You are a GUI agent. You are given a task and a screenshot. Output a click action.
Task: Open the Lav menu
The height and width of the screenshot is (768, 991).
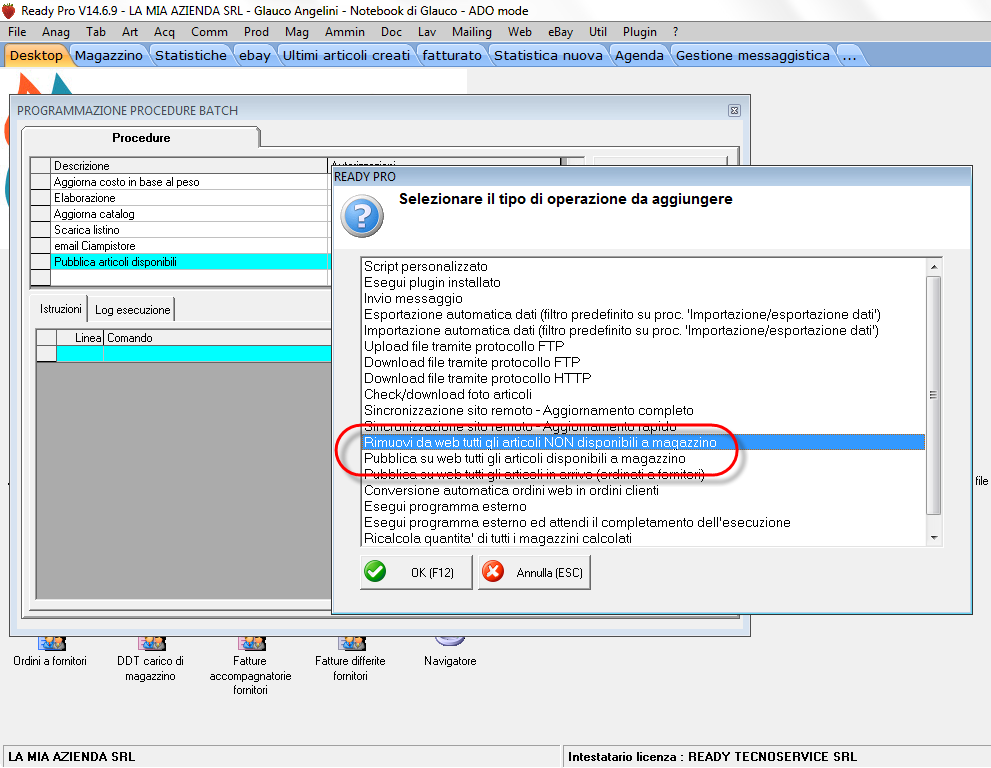click(427, 32)
